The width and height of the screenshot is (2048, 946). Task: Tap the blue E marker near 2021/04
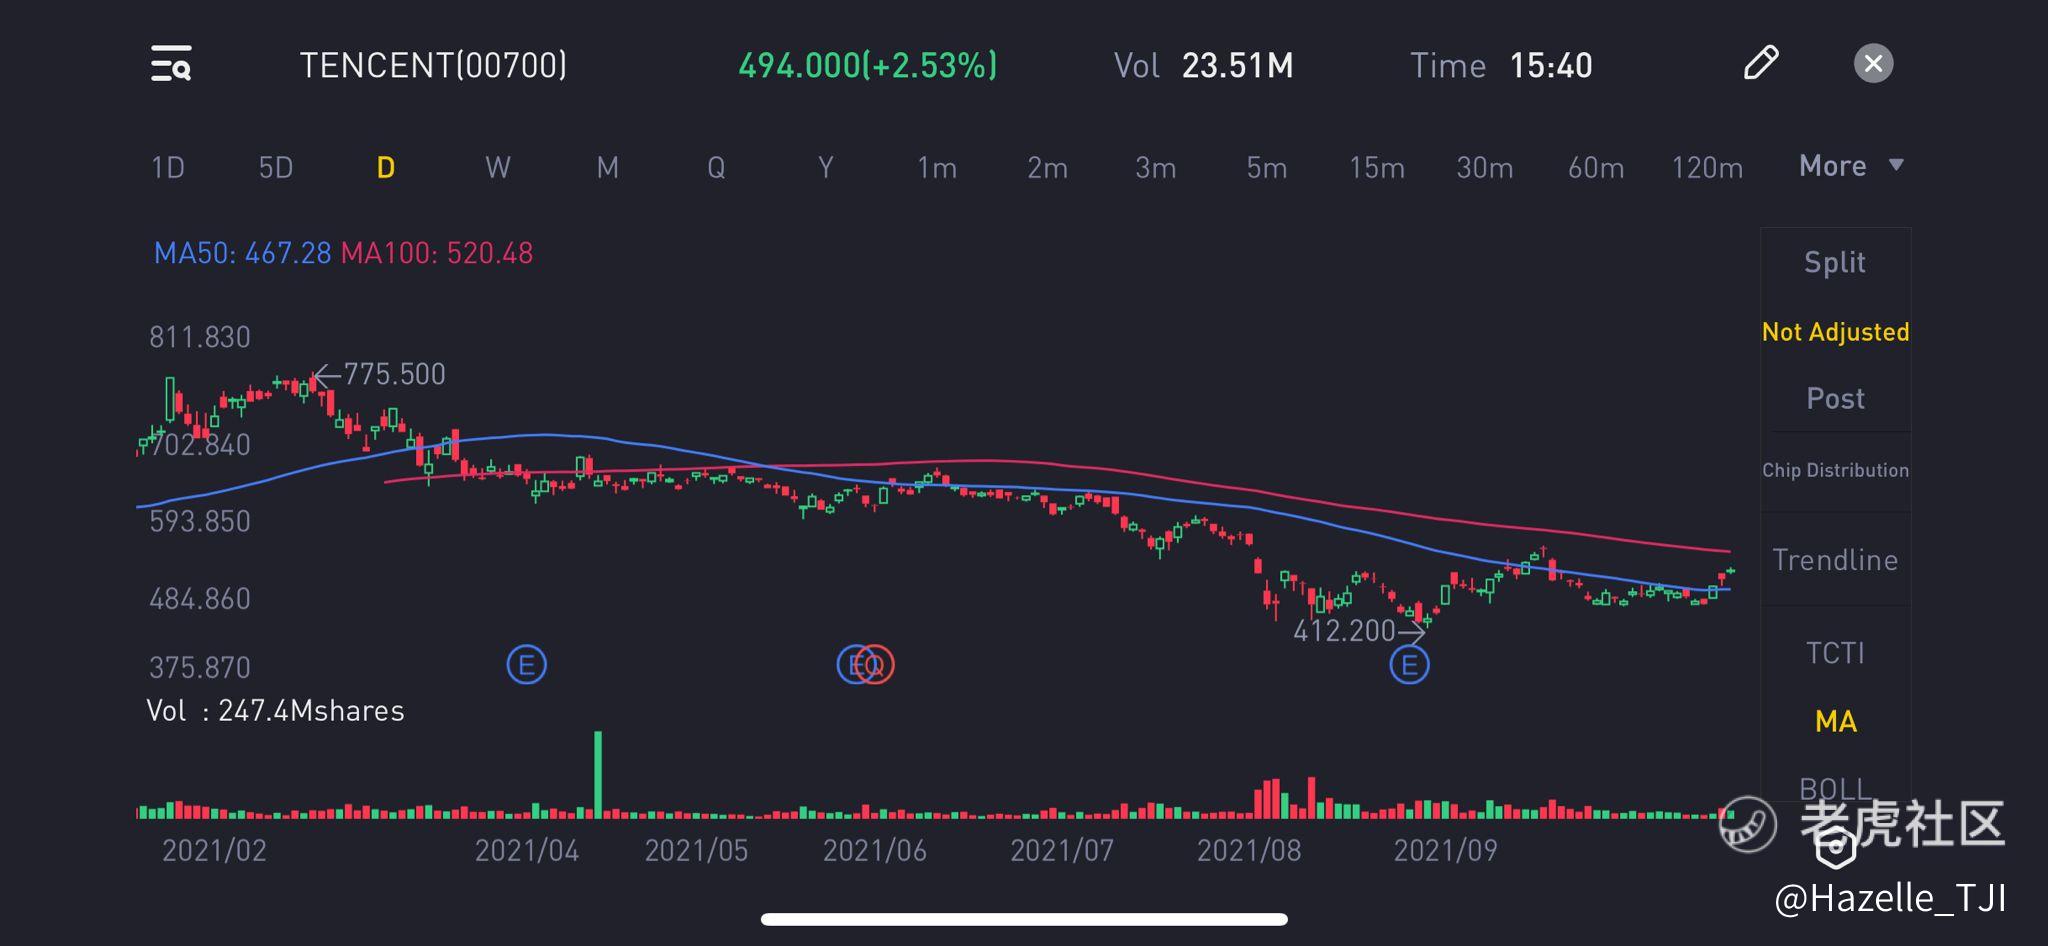click(527, 664)
